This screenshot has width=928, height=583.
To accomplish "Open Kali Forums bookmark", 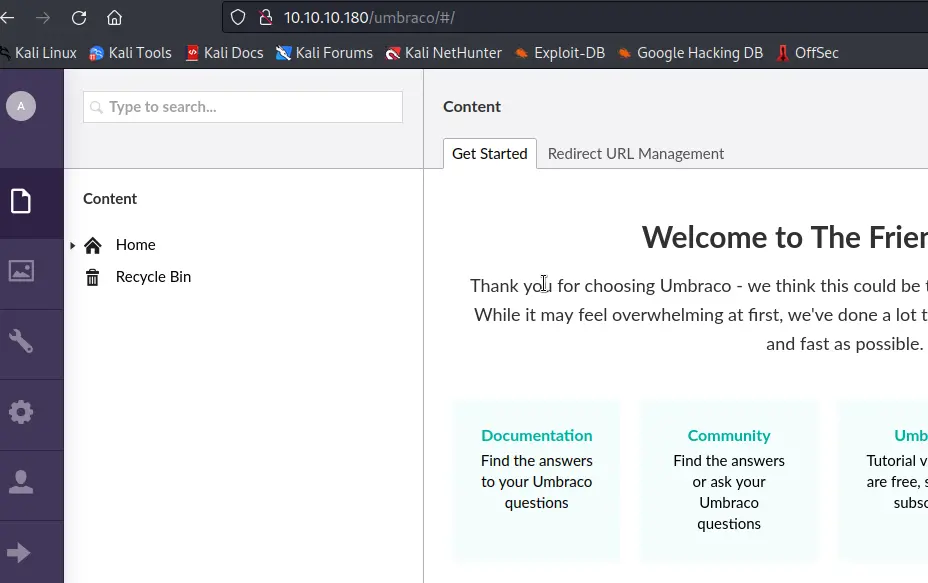I will 324,53.
